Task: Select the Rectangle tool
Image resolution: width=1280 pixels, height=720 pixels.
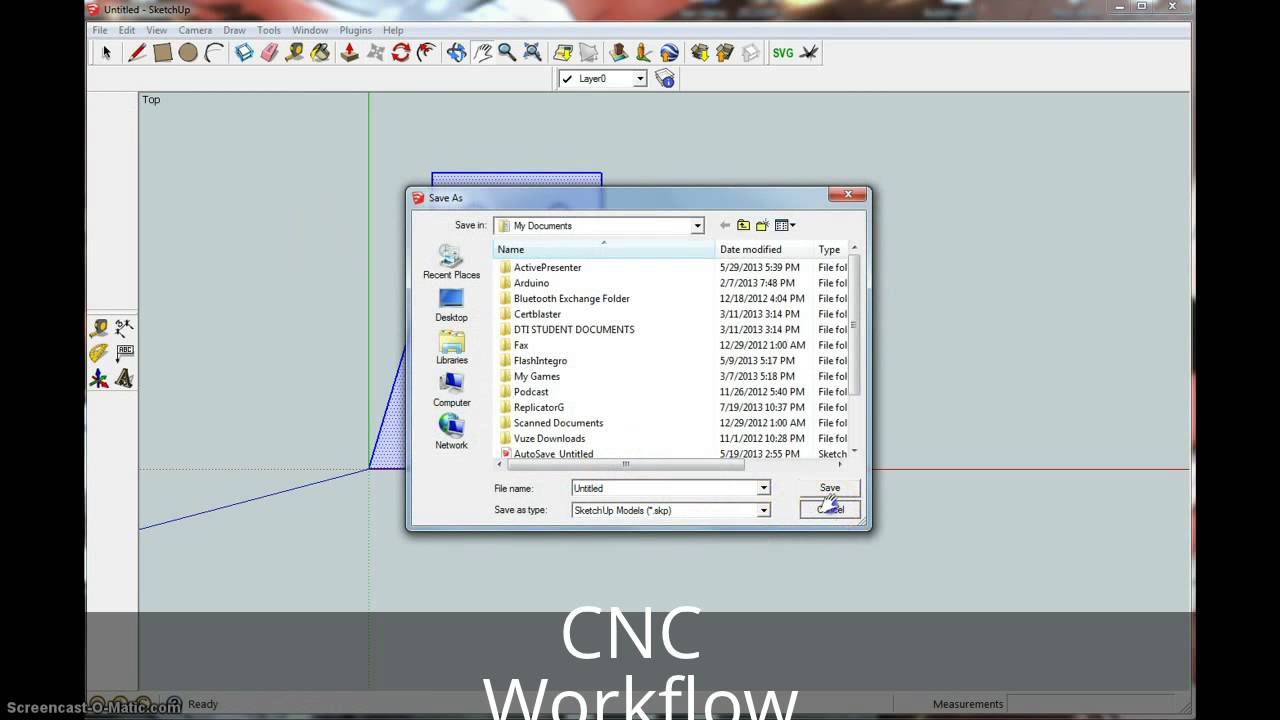Action: [162, 53]
